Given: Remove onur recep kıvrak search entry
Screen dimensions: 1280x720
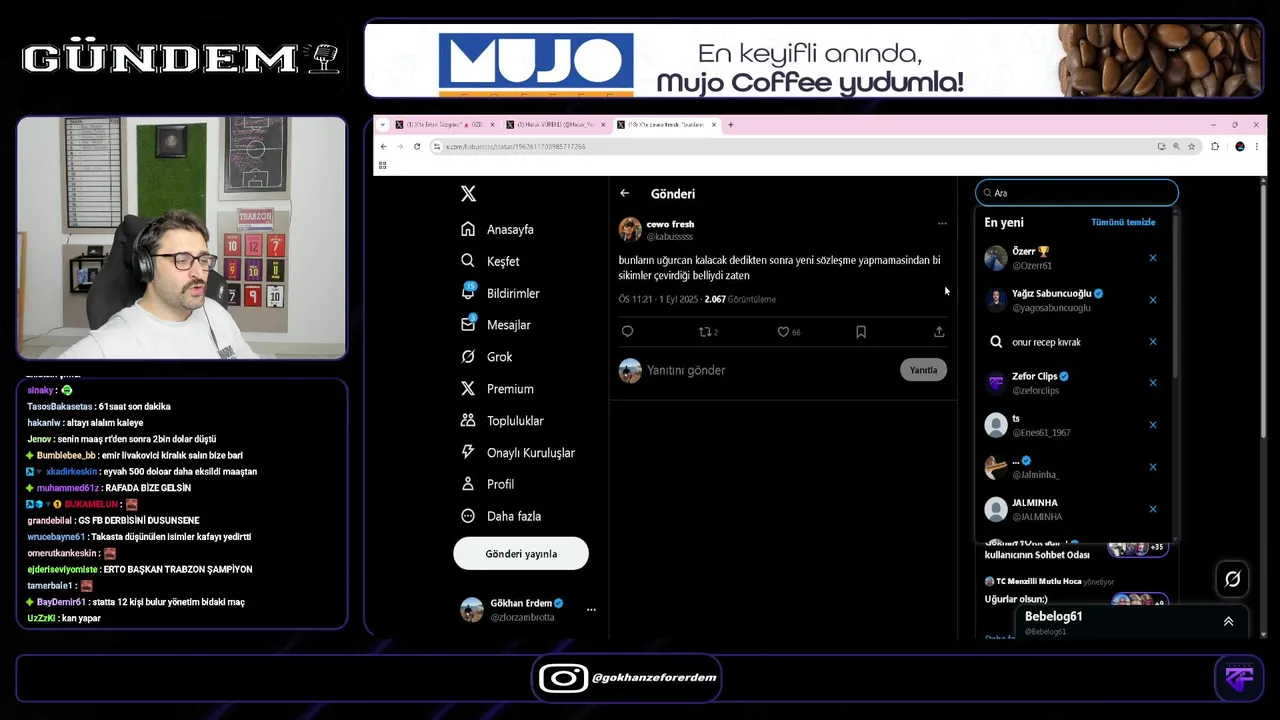Looking at the screenshot, I should click(x=1153, y=342).
